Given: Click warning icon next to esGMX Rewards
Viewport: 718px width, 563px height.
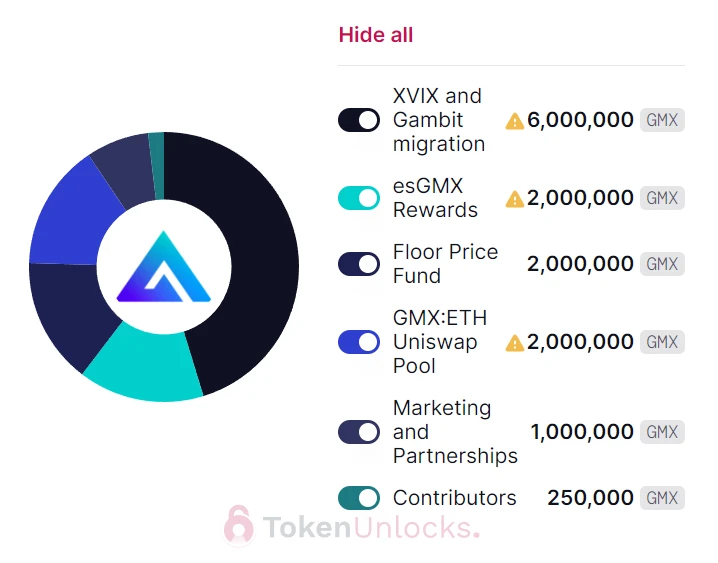Looking at the screenshot, I should [514, 199].
